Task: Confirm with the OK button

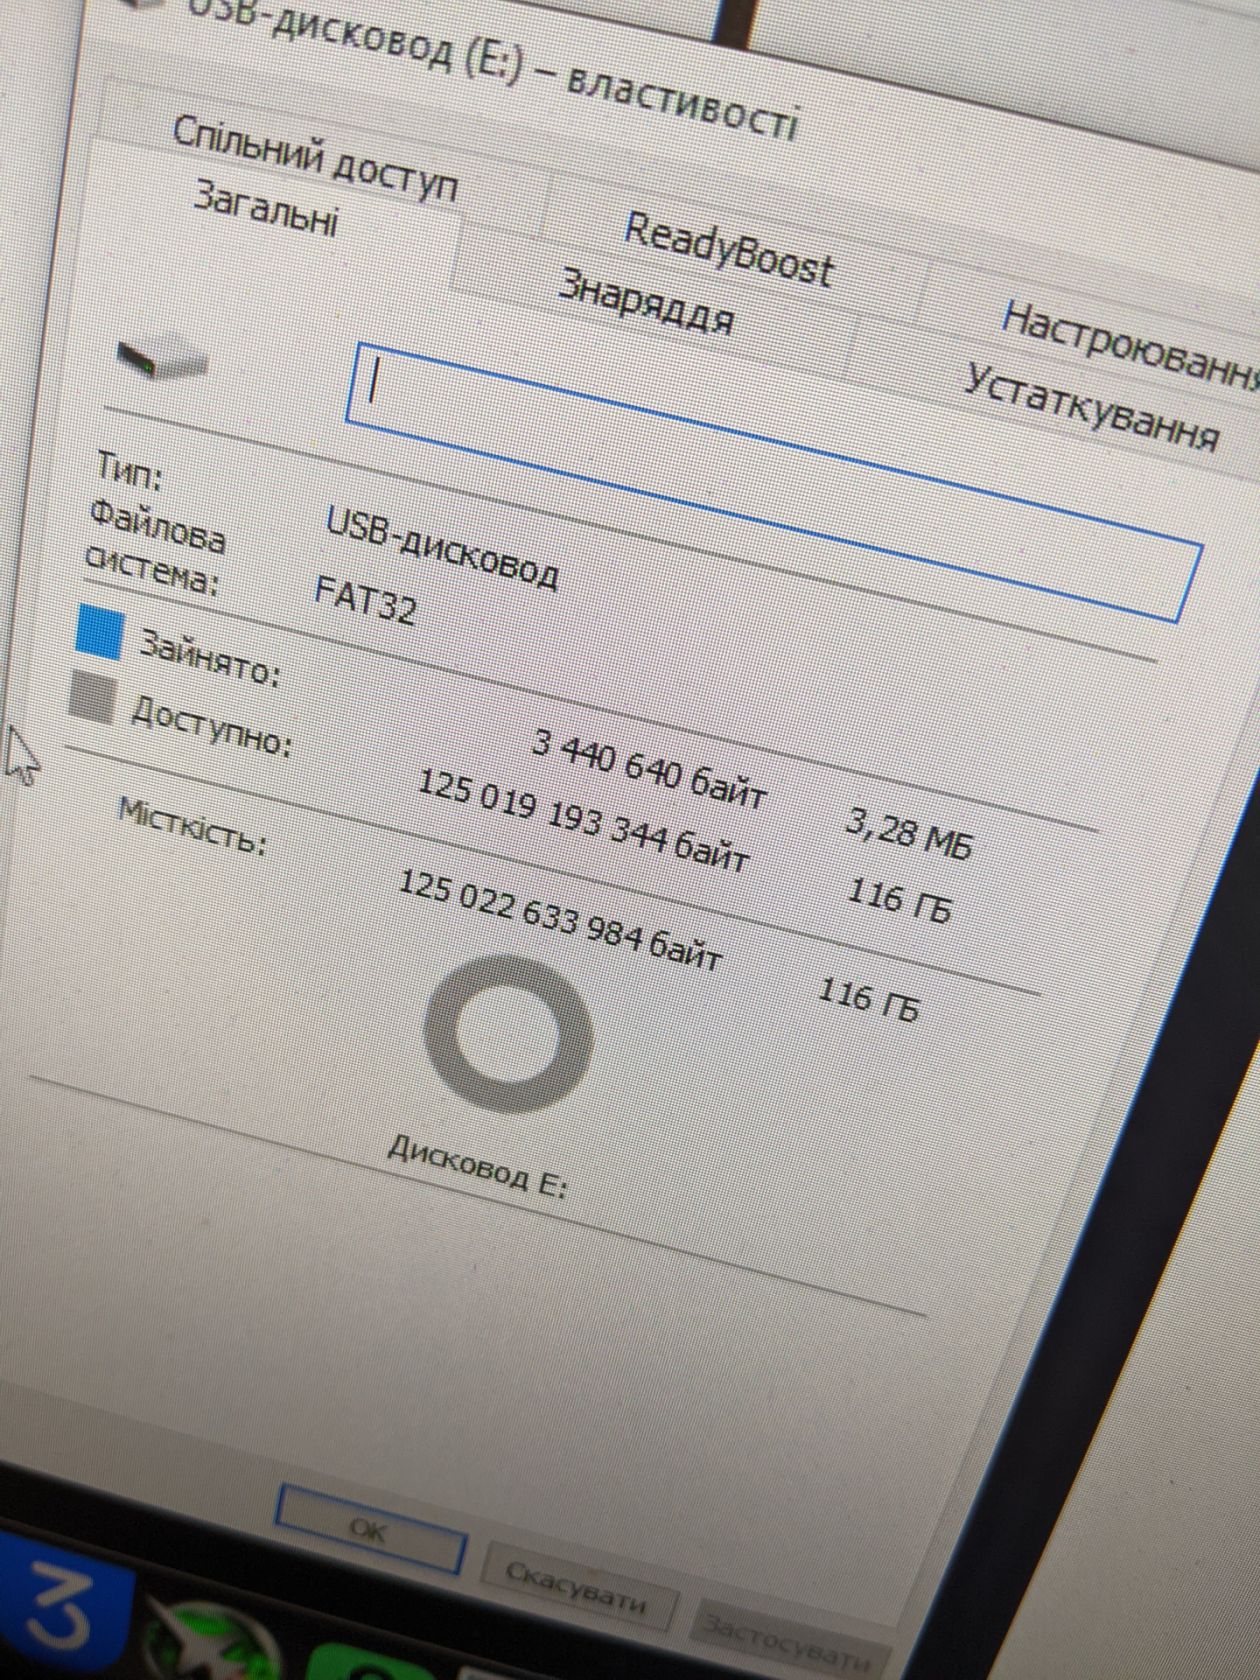Action: (369, 1532)
